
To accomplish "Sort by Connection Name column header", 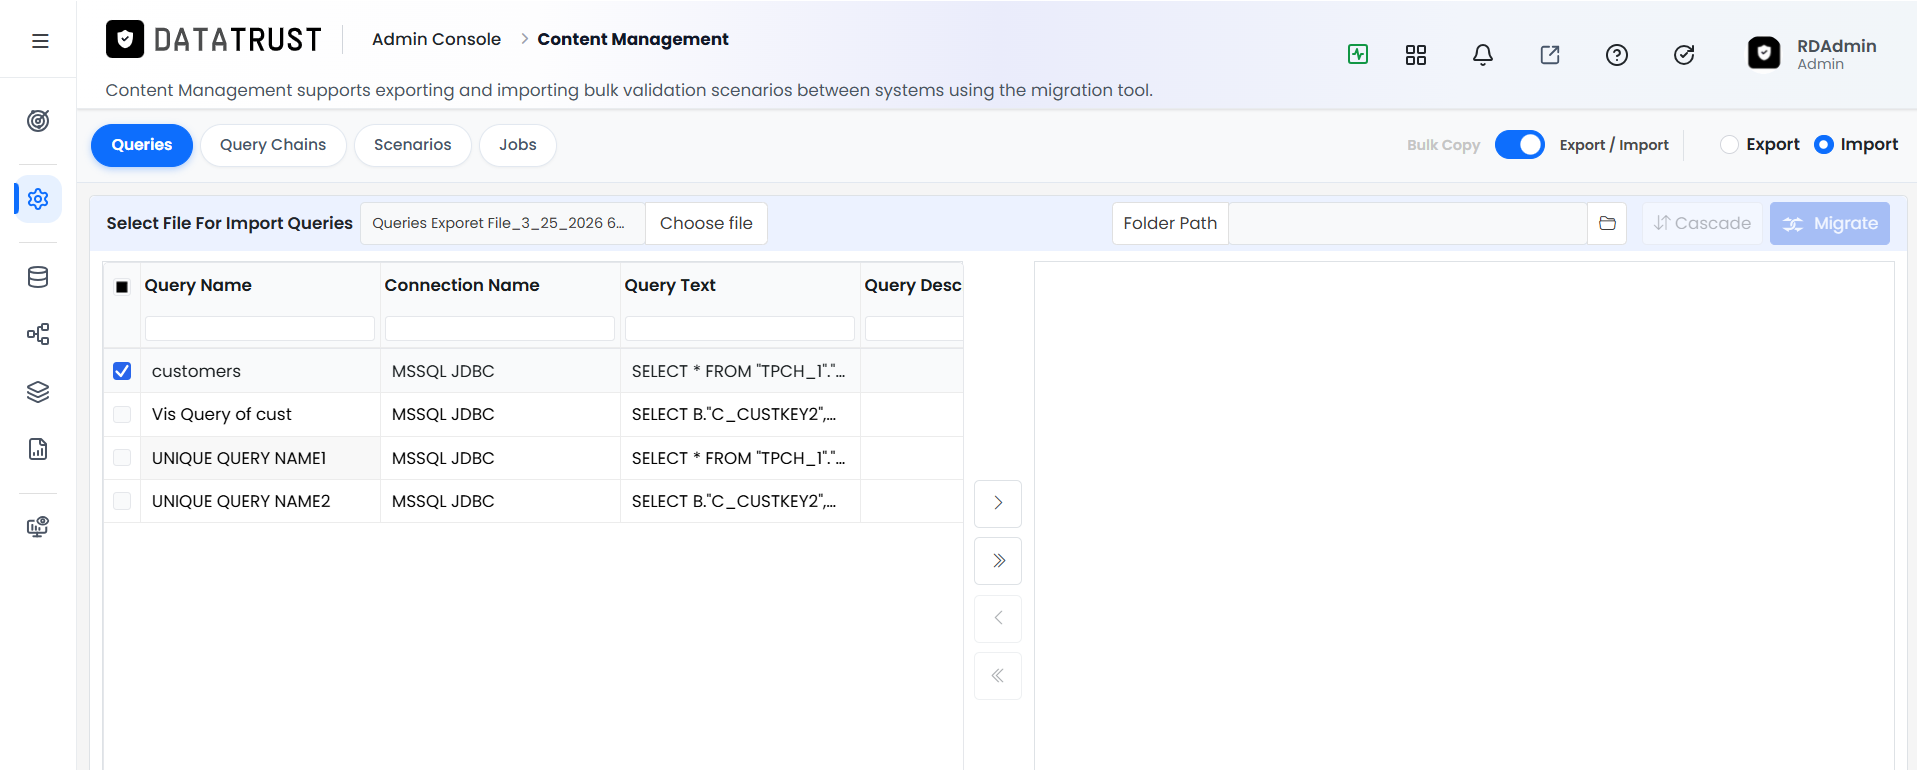I will (x=462, y=285).
